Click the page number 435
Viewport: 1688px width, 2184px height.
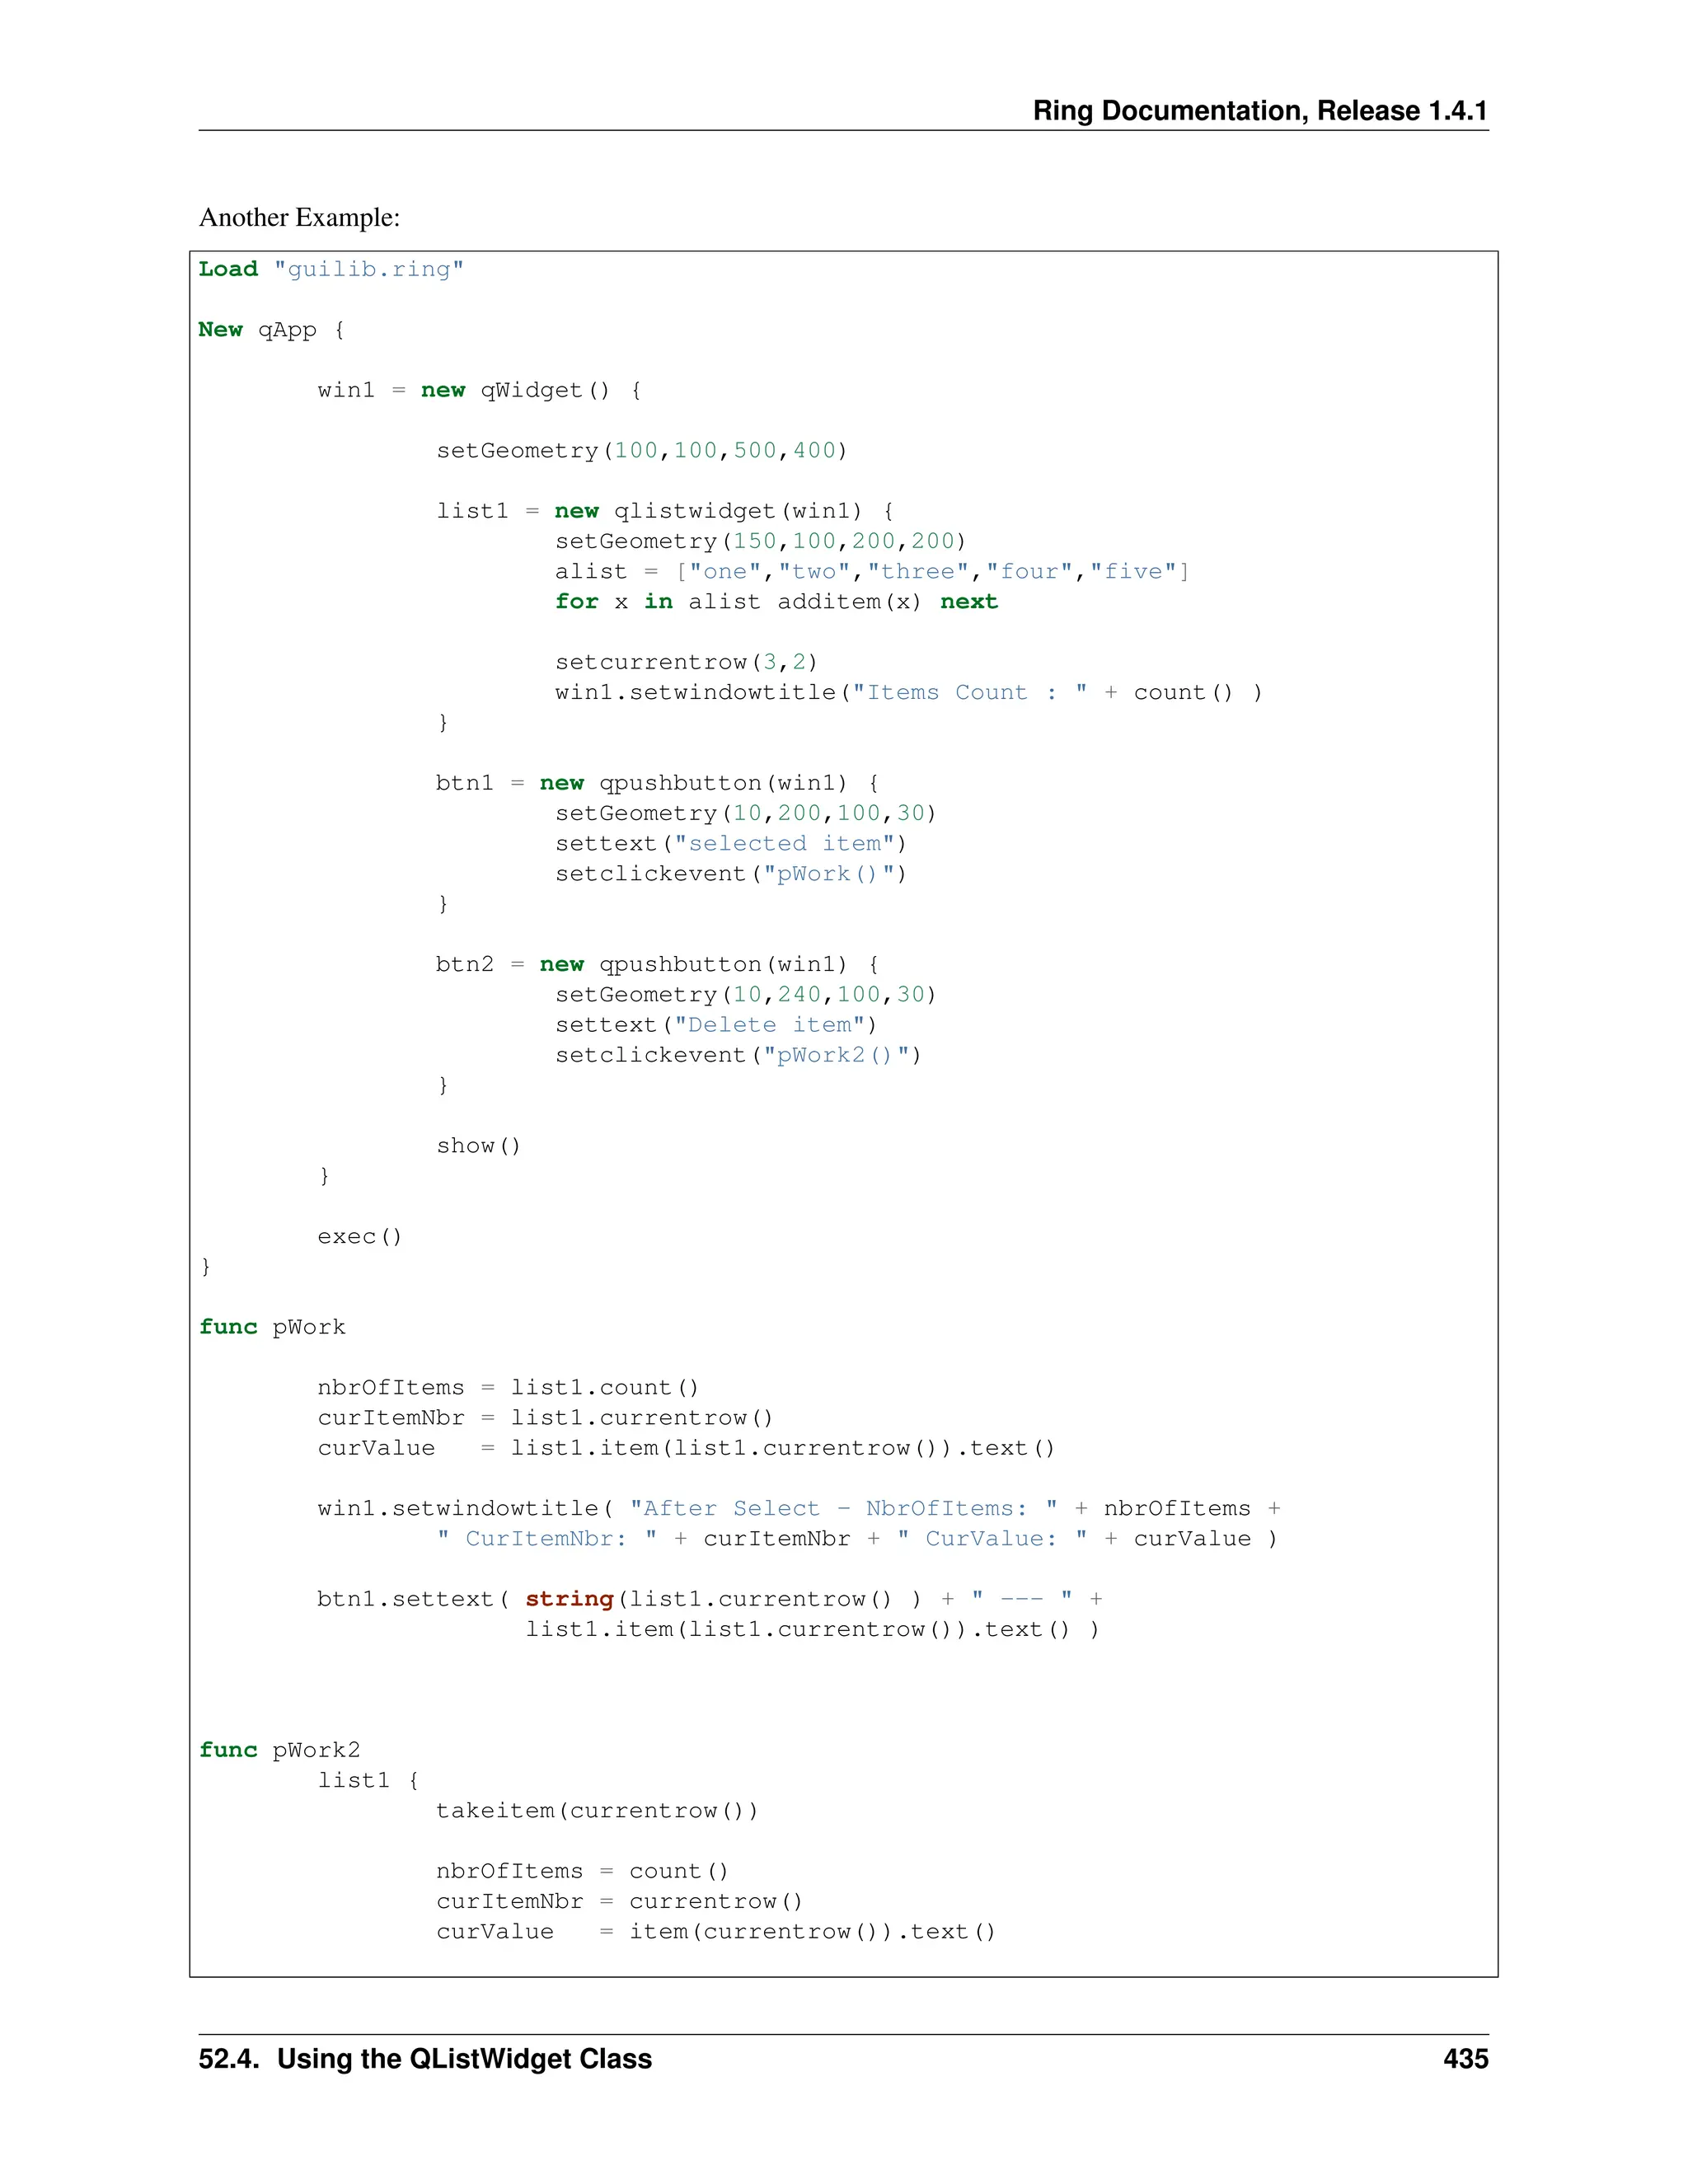coord(1465,2059)
